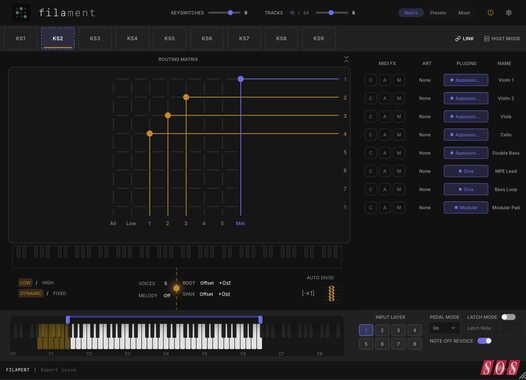This screenshot has height=380, width=526.
Task: Toggle C MIDI FX for Modular Pad
Action: pyautogui.click(x=370, y=208)
